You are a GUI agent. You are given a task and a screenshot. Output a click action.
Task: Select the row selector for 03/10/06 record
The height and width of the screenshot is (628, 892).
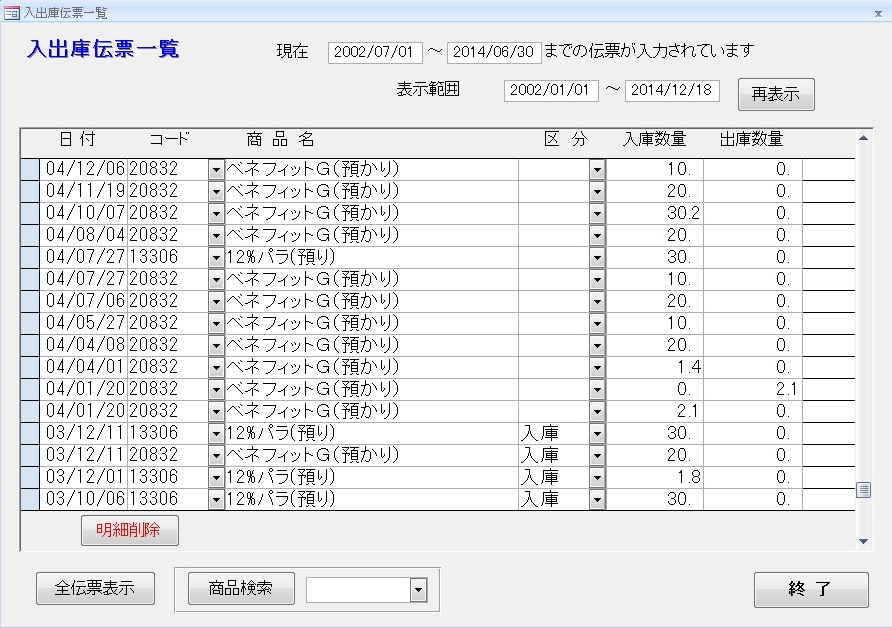pos(30,499)
